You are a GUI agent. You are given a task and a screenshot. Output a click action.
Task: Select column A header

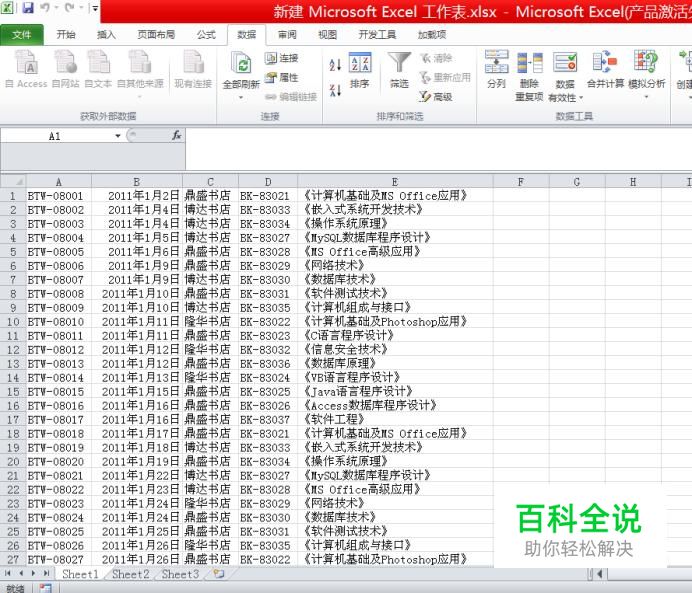59,181
